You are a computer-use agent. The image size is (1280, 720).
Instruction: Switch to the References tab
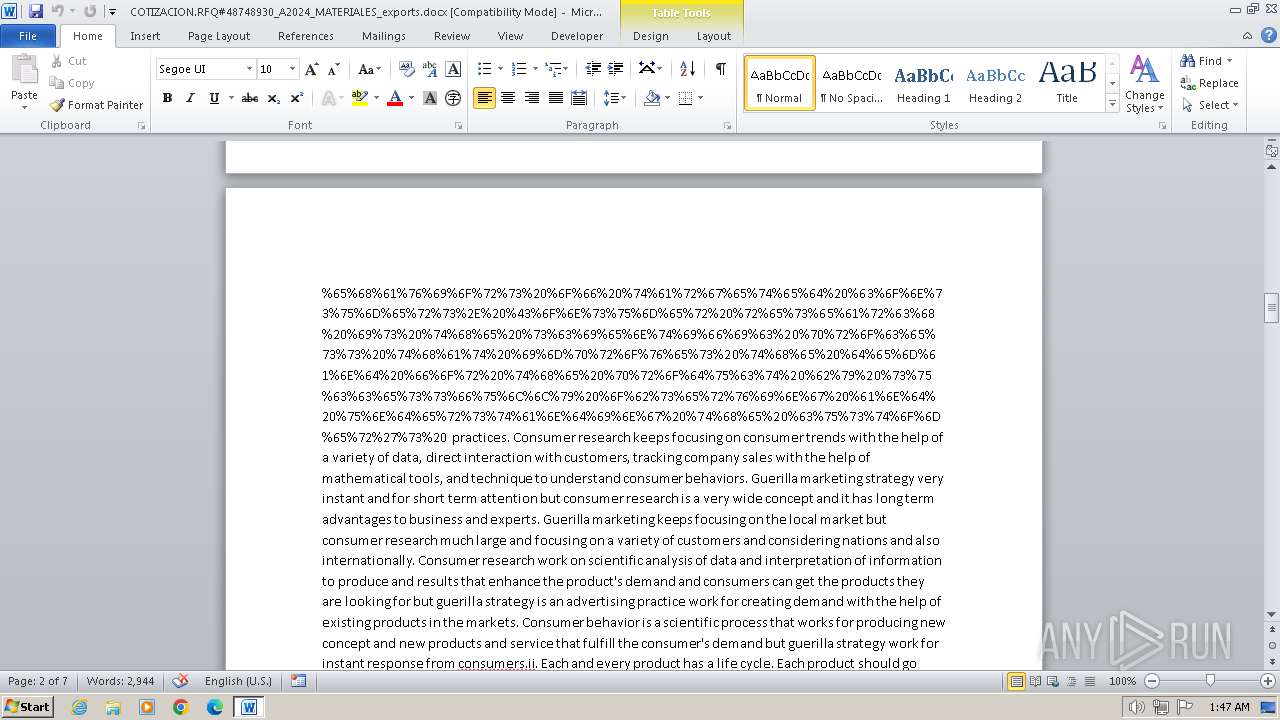tap(306, 36)
